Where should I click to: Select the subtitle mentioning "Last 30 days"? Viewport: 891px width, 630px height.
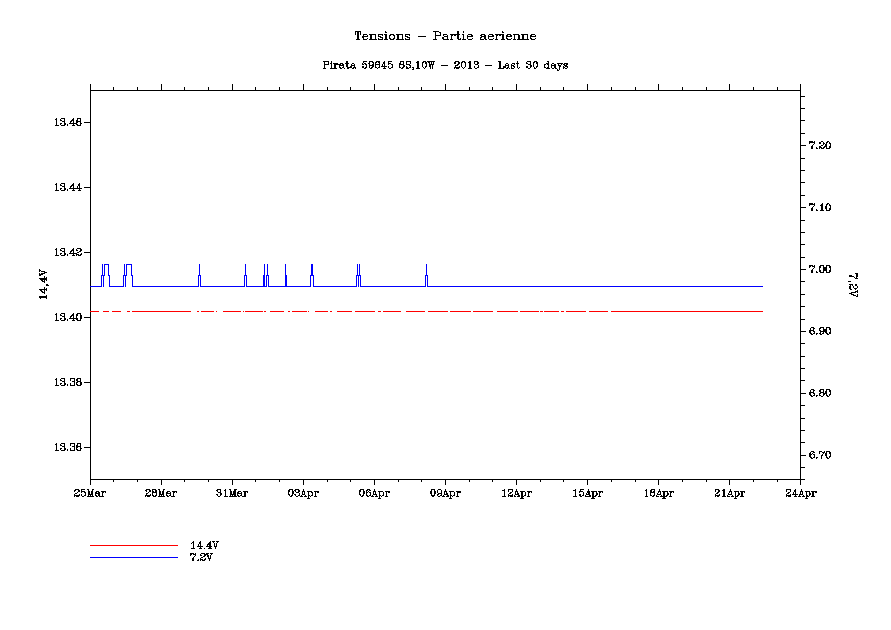445,65
